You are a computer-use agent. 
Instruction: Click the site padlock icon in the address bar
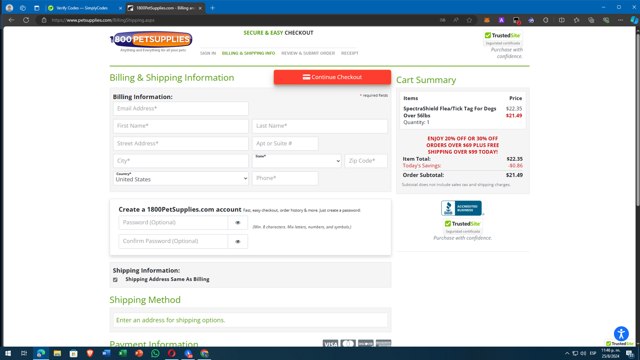(44, 20)
